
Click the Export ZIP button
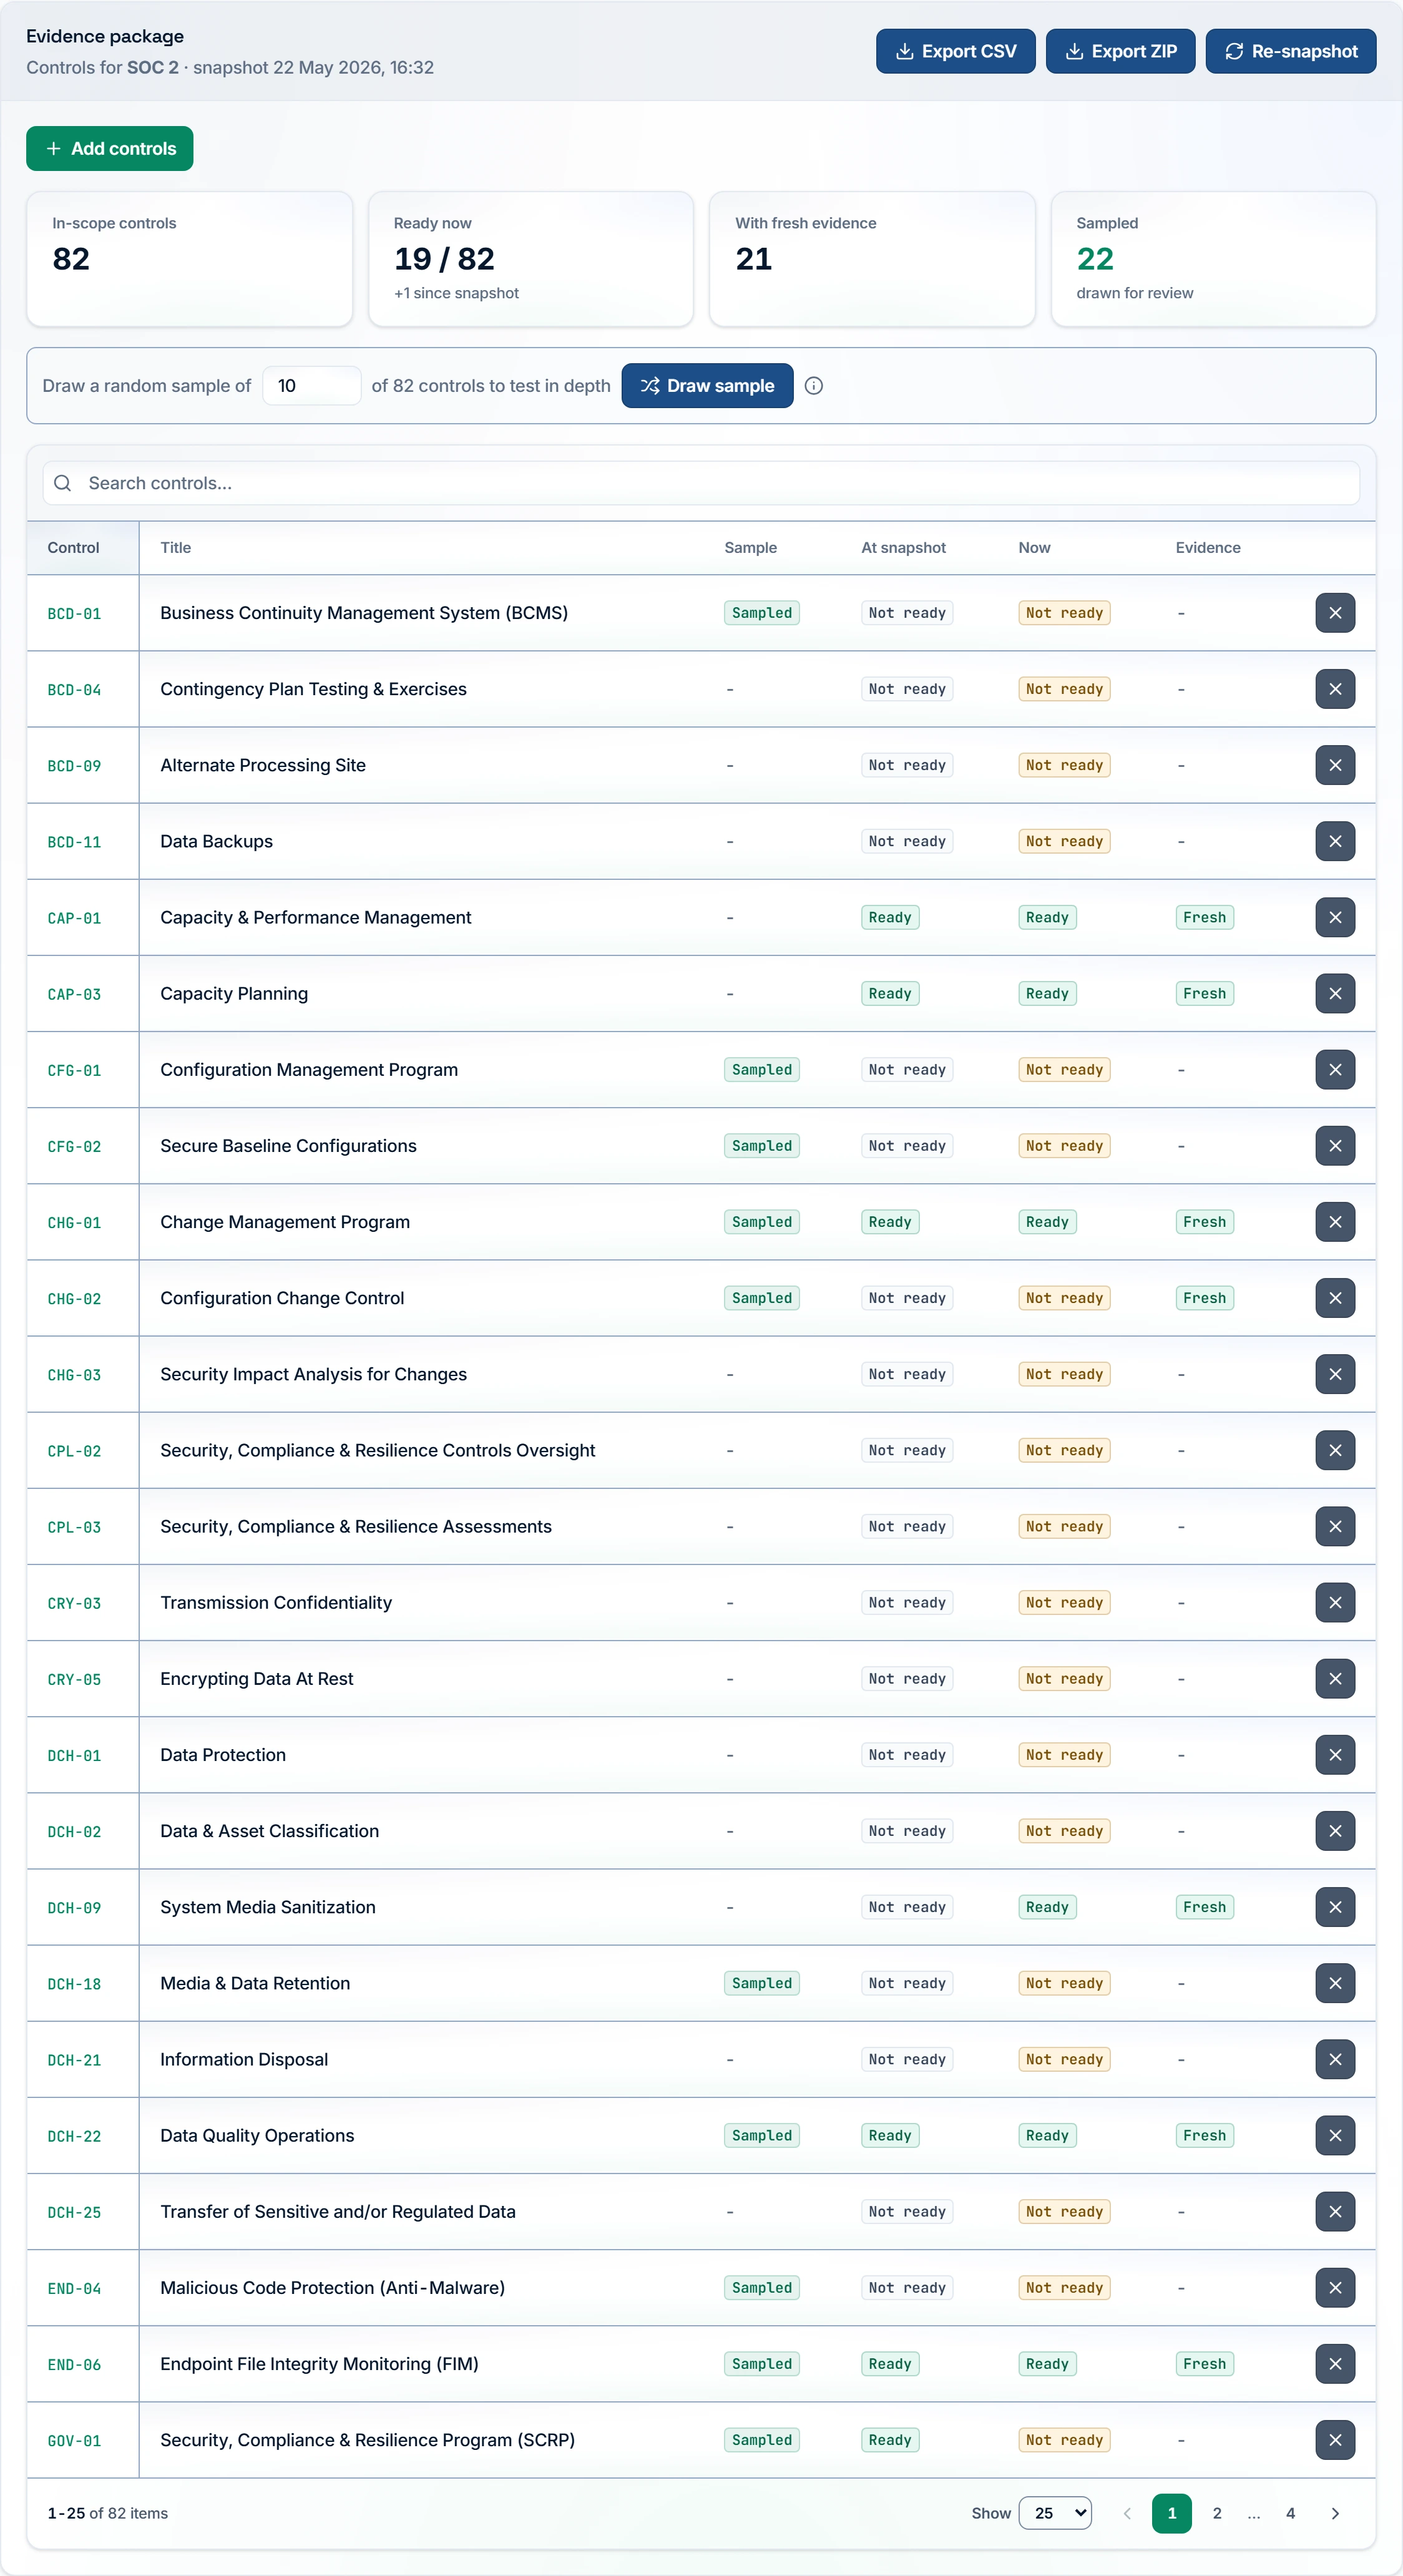(1121, 51)
